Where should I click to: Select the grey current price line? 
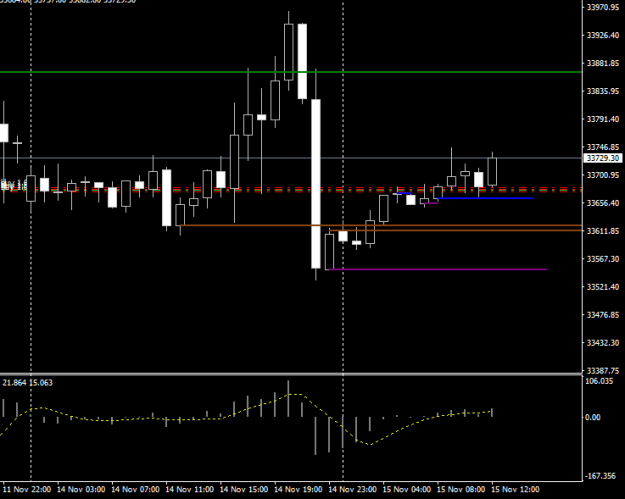click(291, 158)
